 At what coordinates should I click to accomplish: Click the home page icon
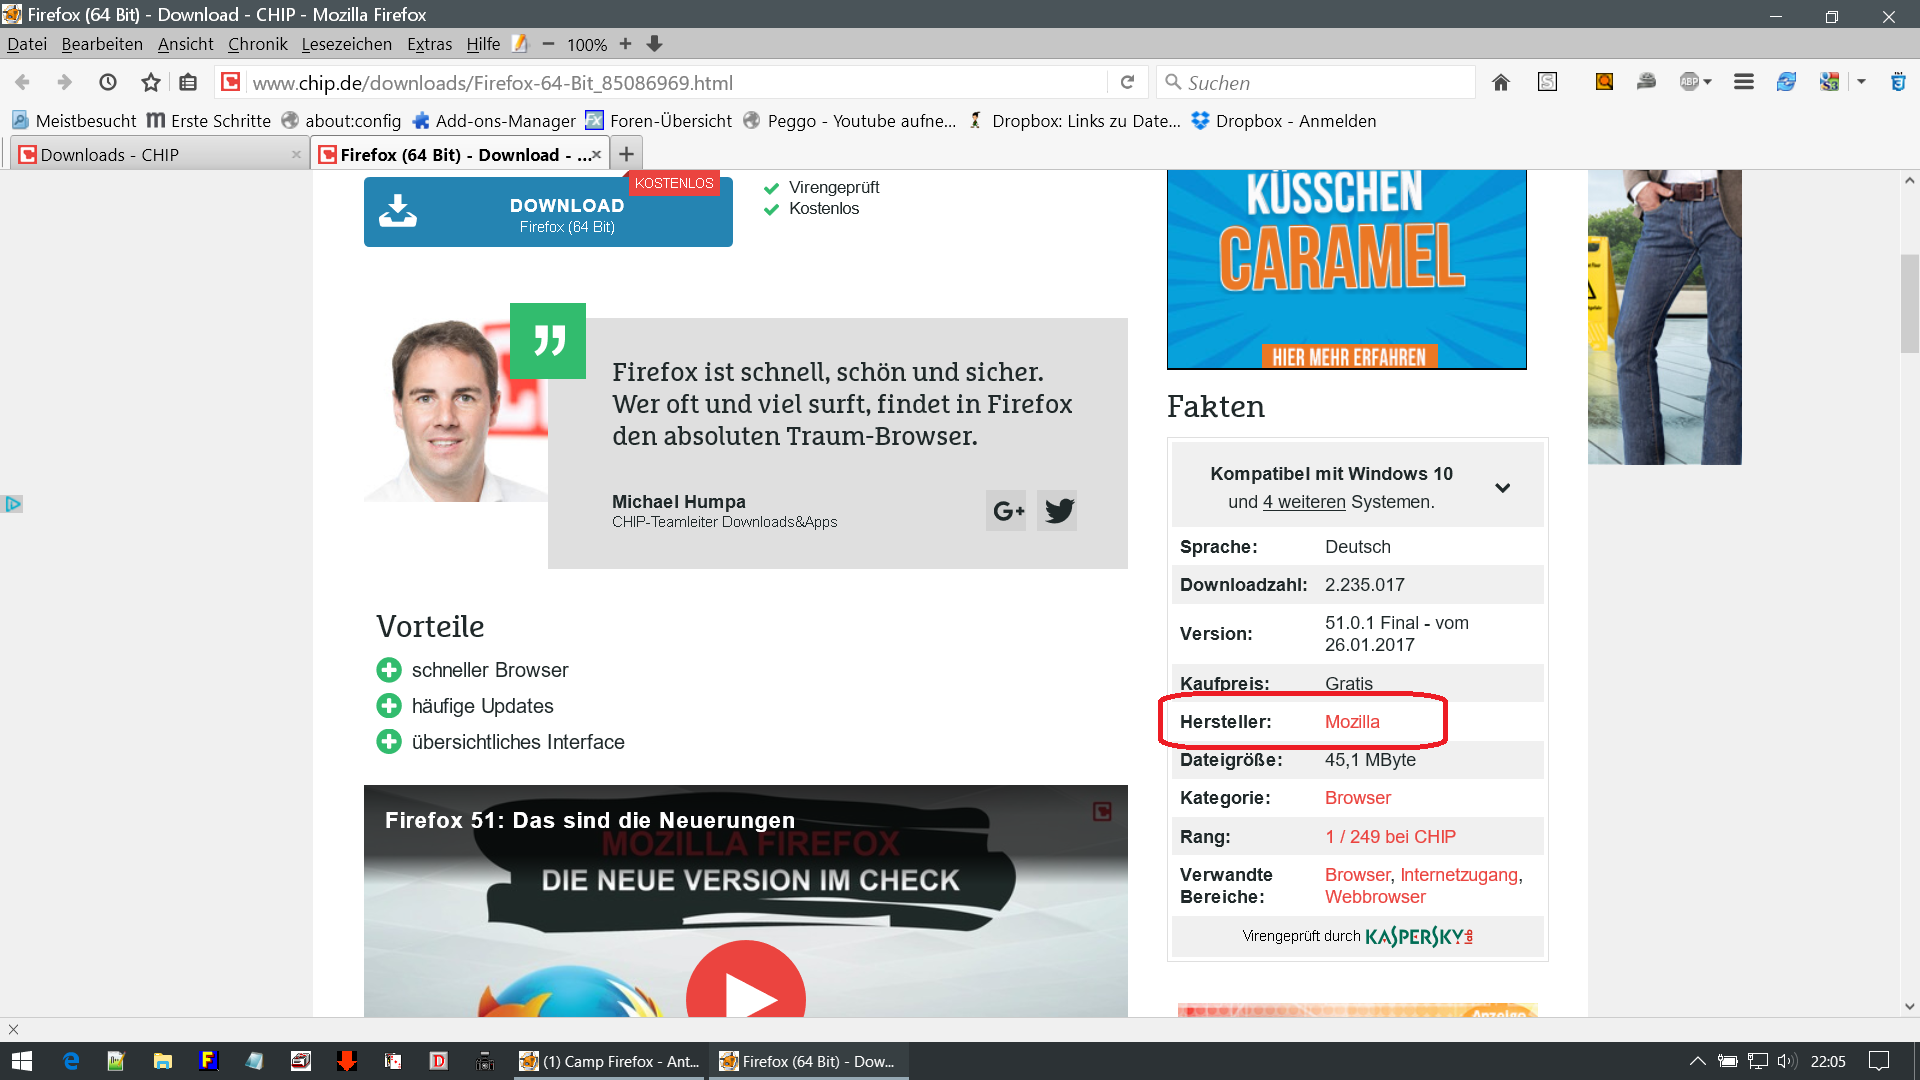tap(1500, 83)
